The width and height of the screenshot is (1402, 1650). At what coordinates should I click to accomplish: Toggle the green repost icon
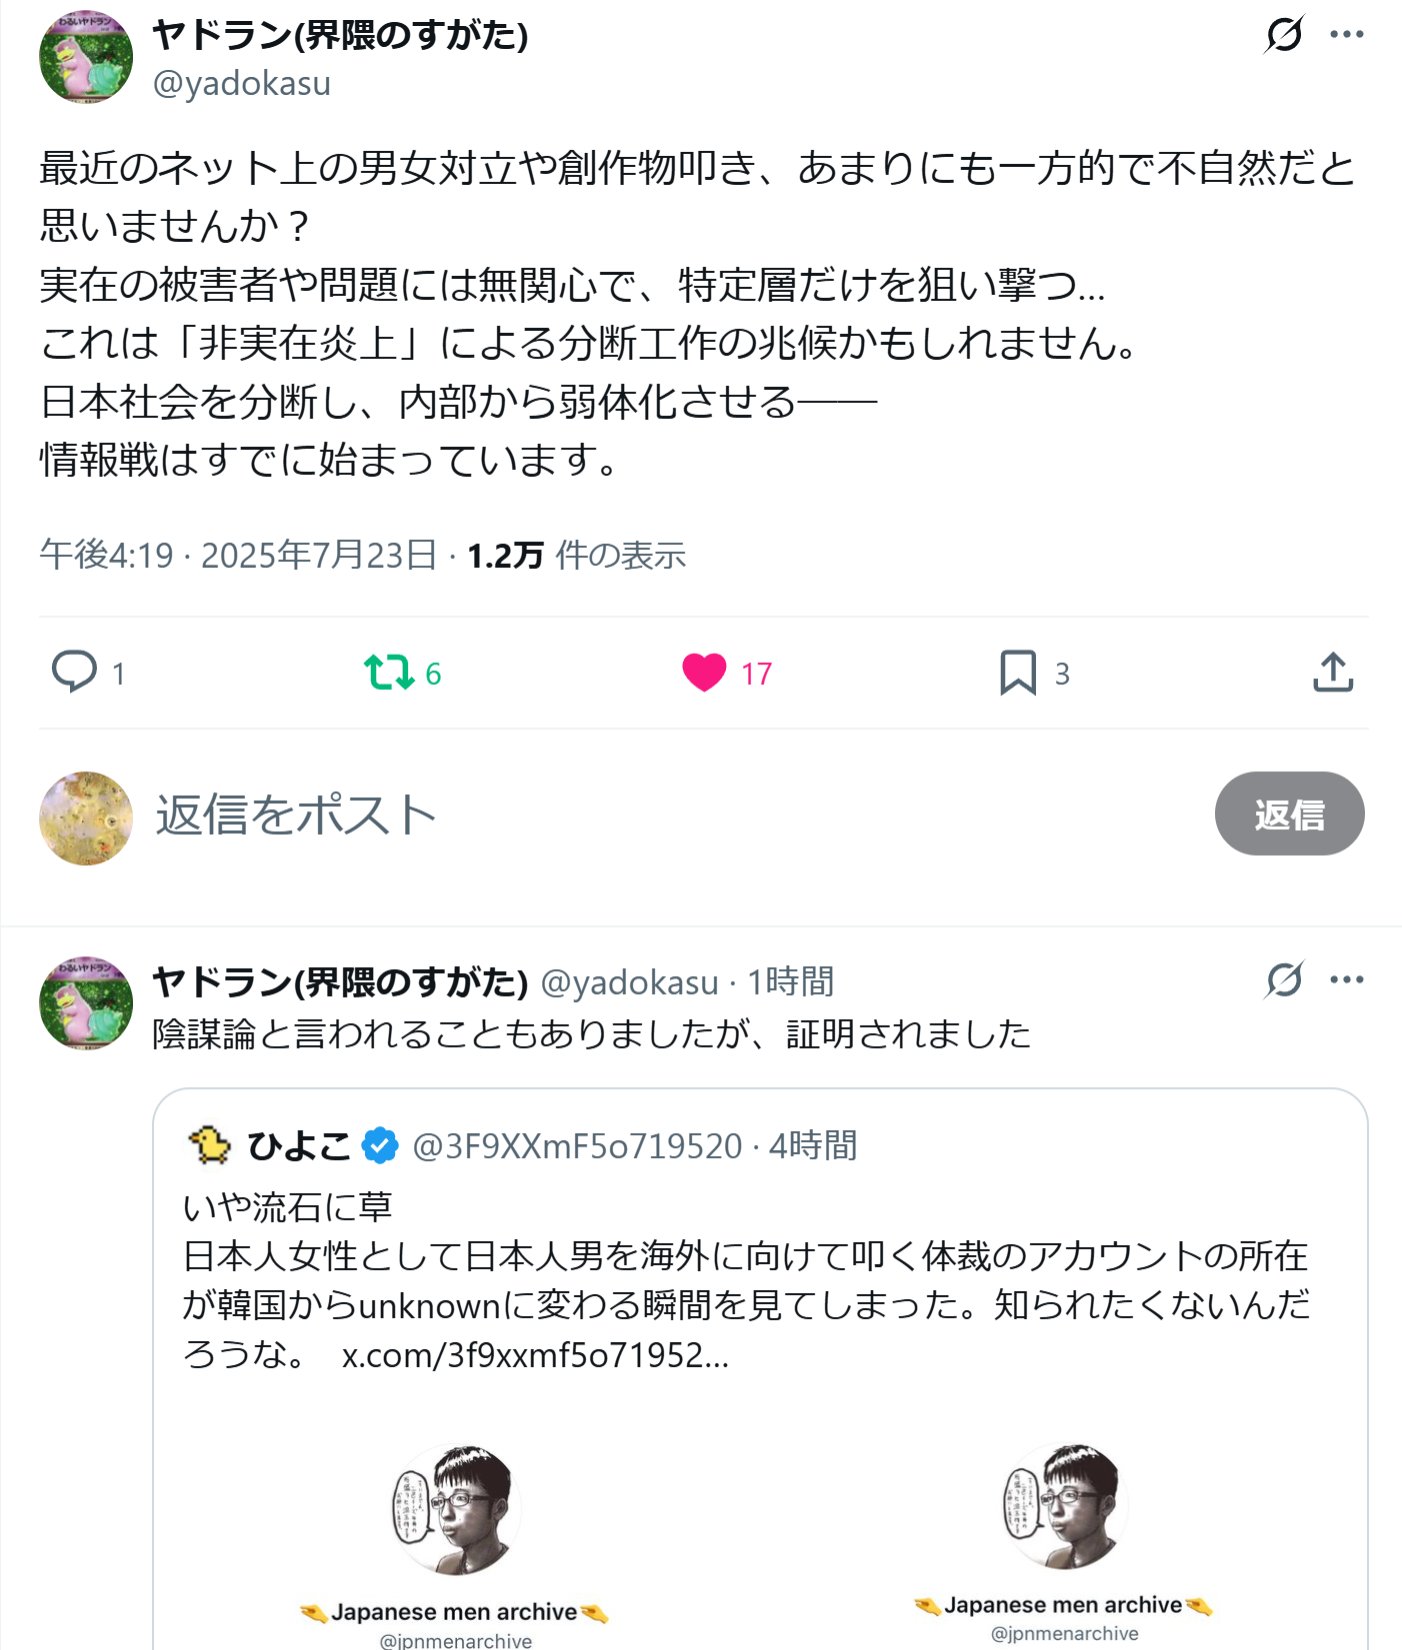pyautogui.click(x=388, y=672)
